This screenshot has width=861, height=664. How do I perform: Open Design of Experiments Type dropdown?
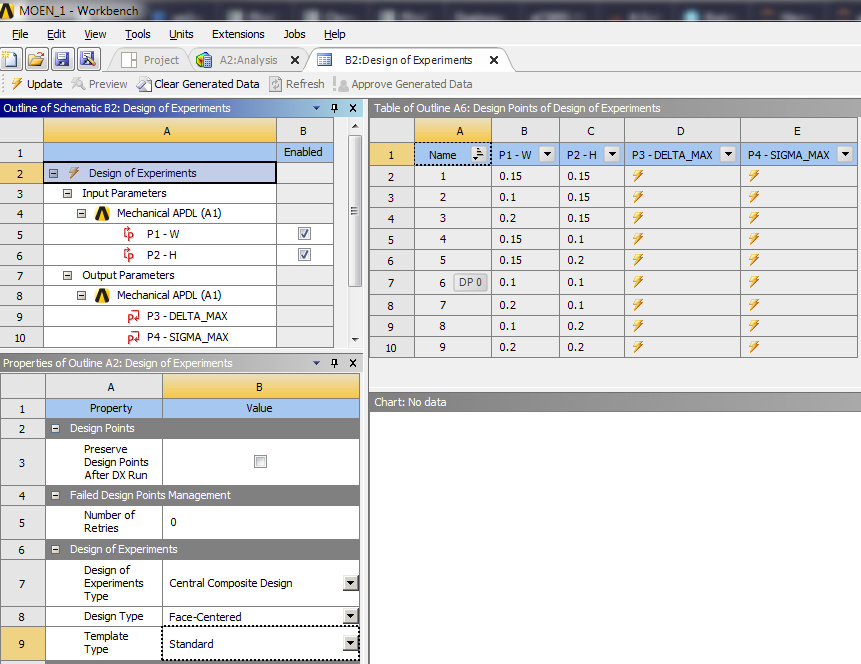[x=350, y=583]
